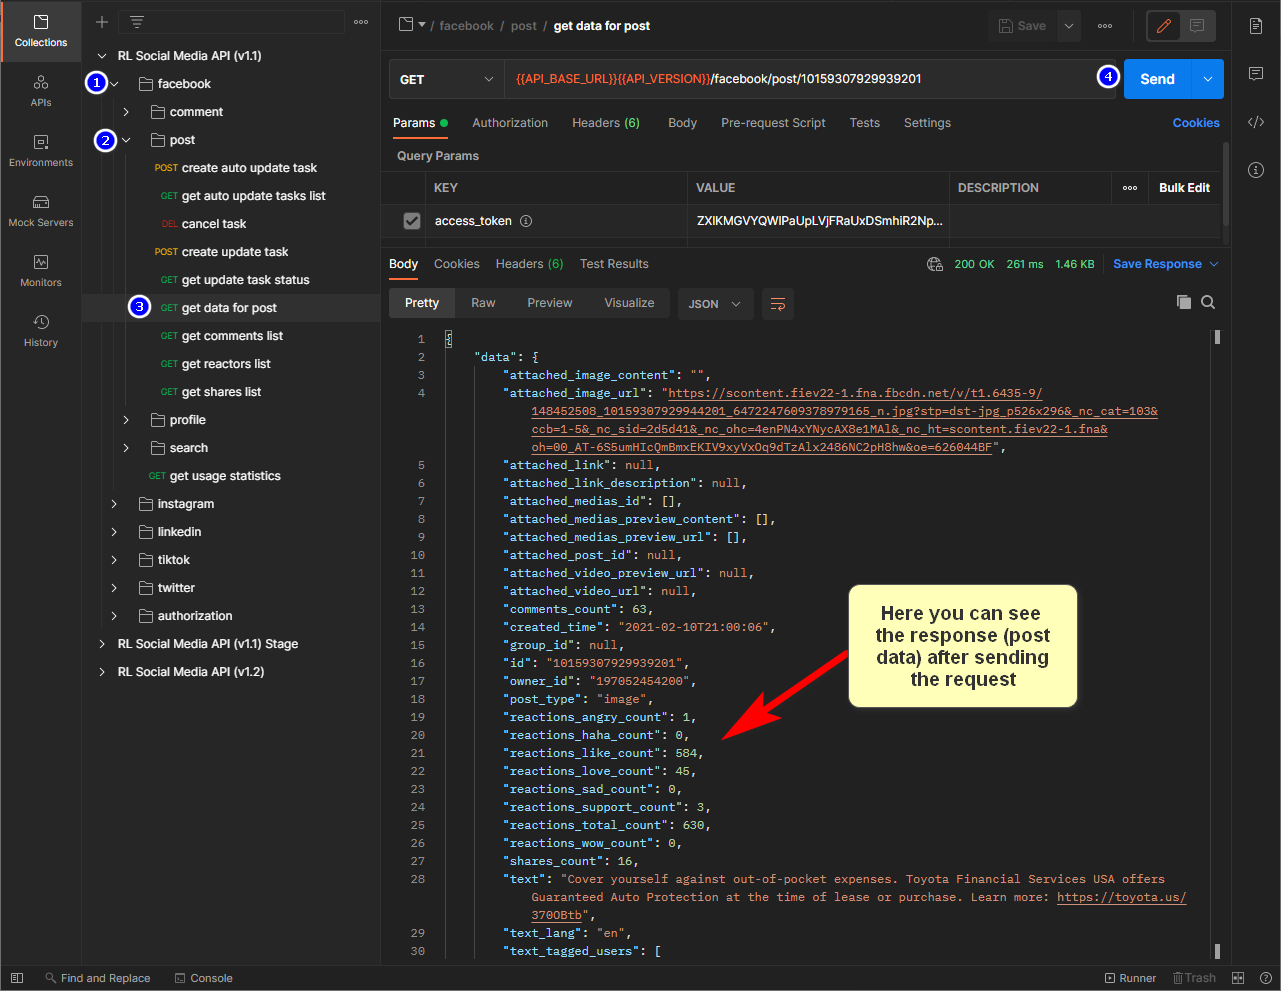Image resolution: width=1281 pixels, height=991 pixels.
Task: Collapse the post folder in the collection tree
Action: point(125,140)
